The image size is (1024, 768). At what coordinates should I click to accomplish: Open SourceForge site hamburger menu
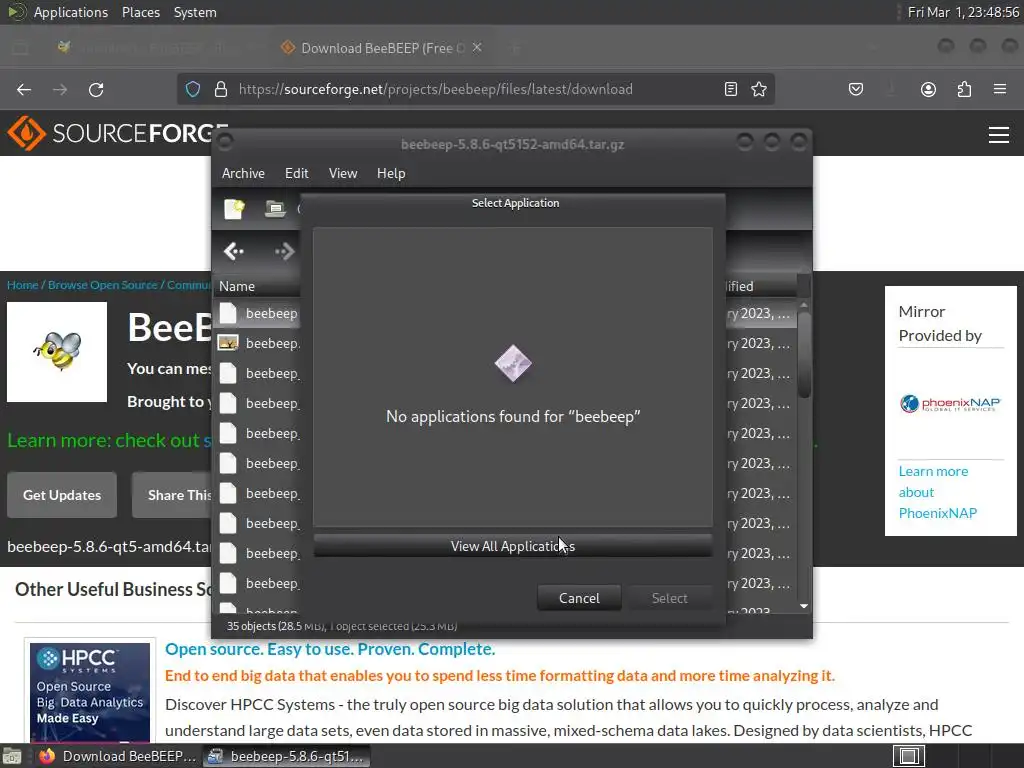(x=999, y=135)
